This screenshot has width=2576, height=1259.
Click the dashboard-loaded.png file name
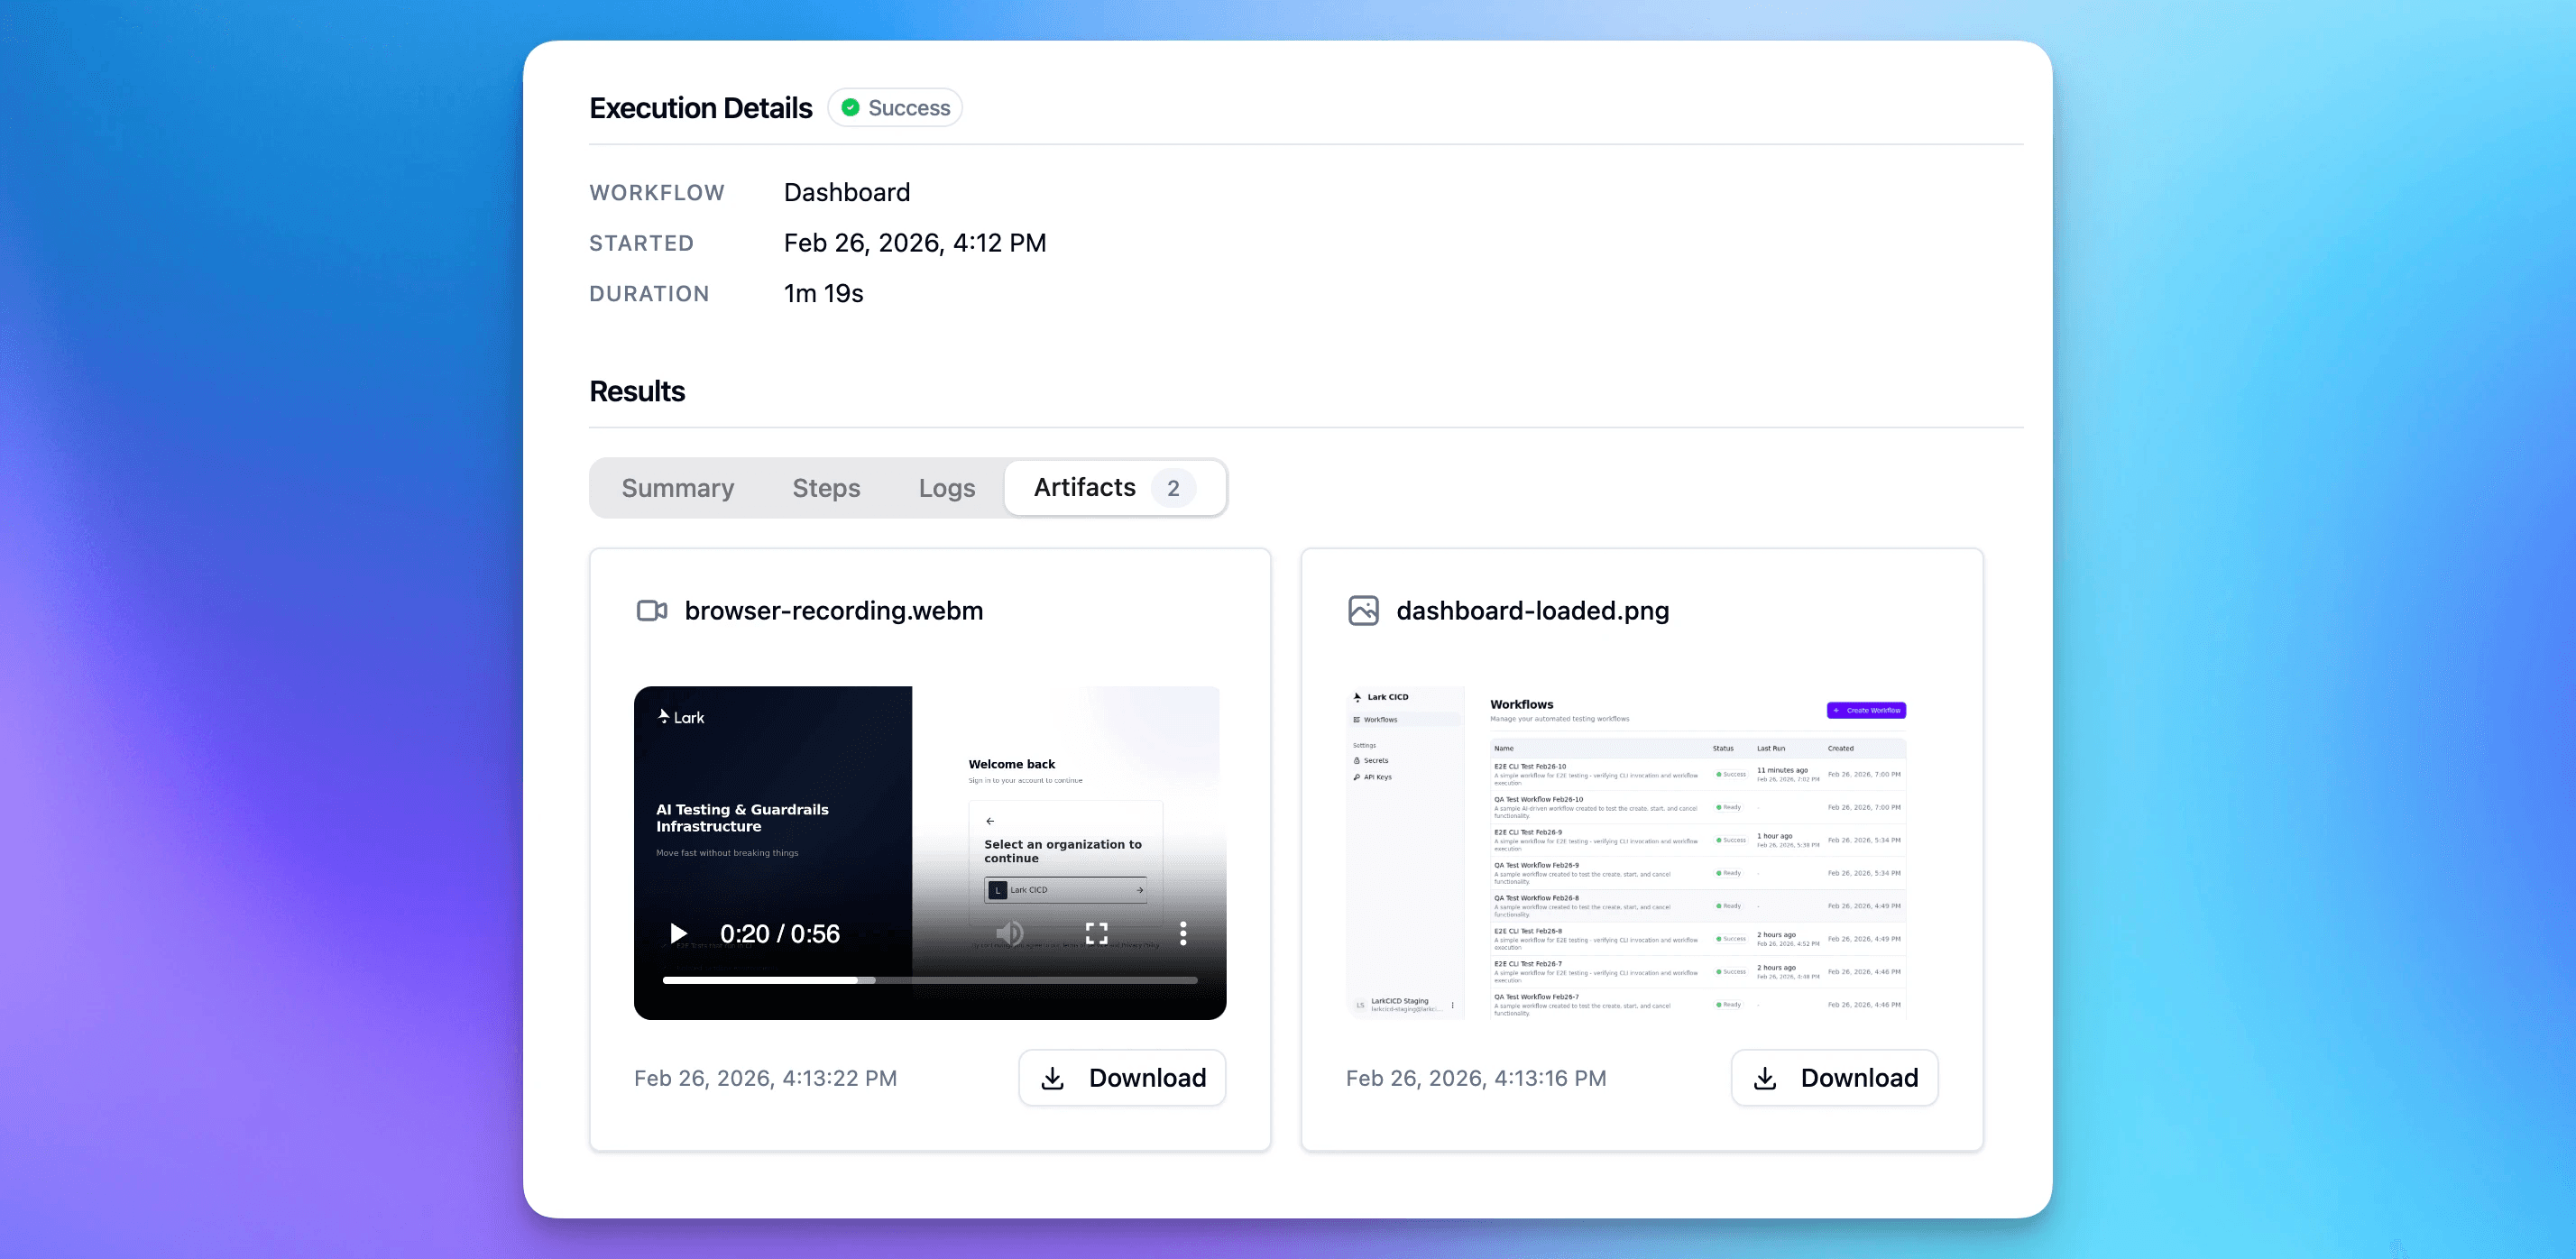coord(1532,610)
